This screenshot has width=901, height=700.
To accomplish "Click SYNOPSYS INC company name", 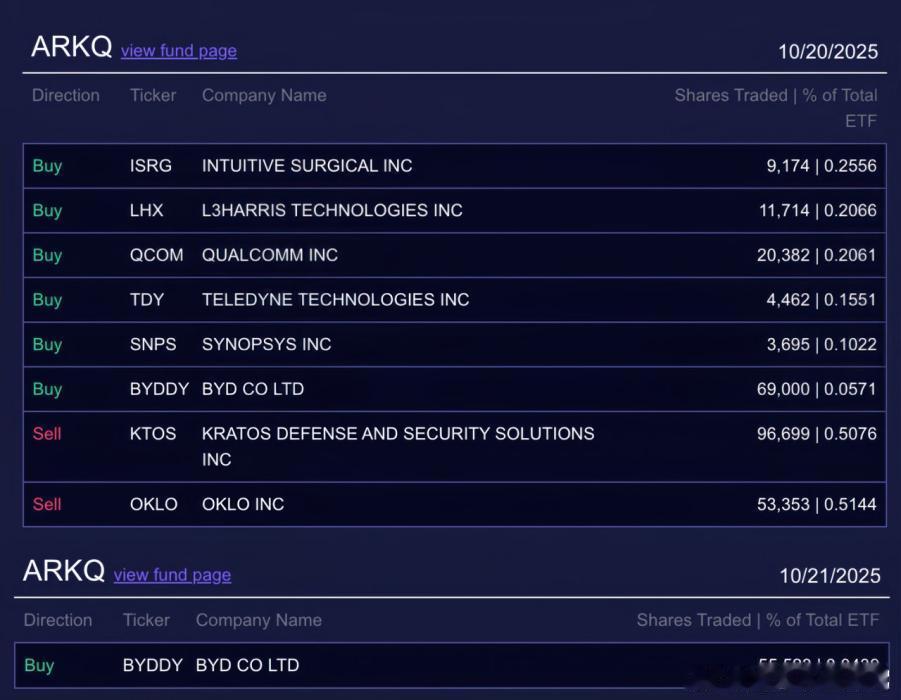I will (267, 344).
